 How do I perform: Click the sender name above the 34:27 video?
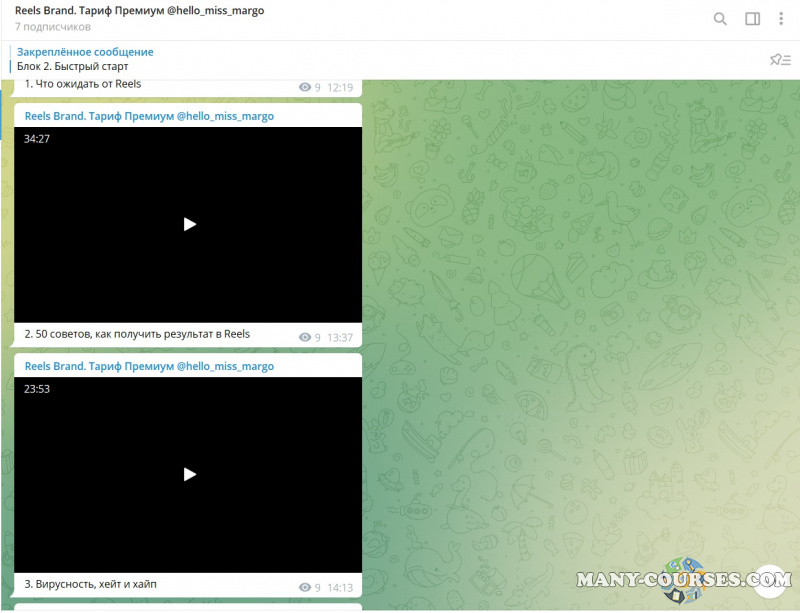[x=149, y=116]
